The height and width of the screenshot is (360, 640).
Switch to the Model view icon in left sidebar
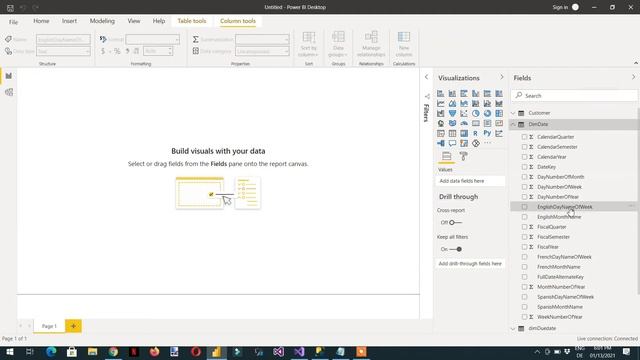[x=9, y=92]
